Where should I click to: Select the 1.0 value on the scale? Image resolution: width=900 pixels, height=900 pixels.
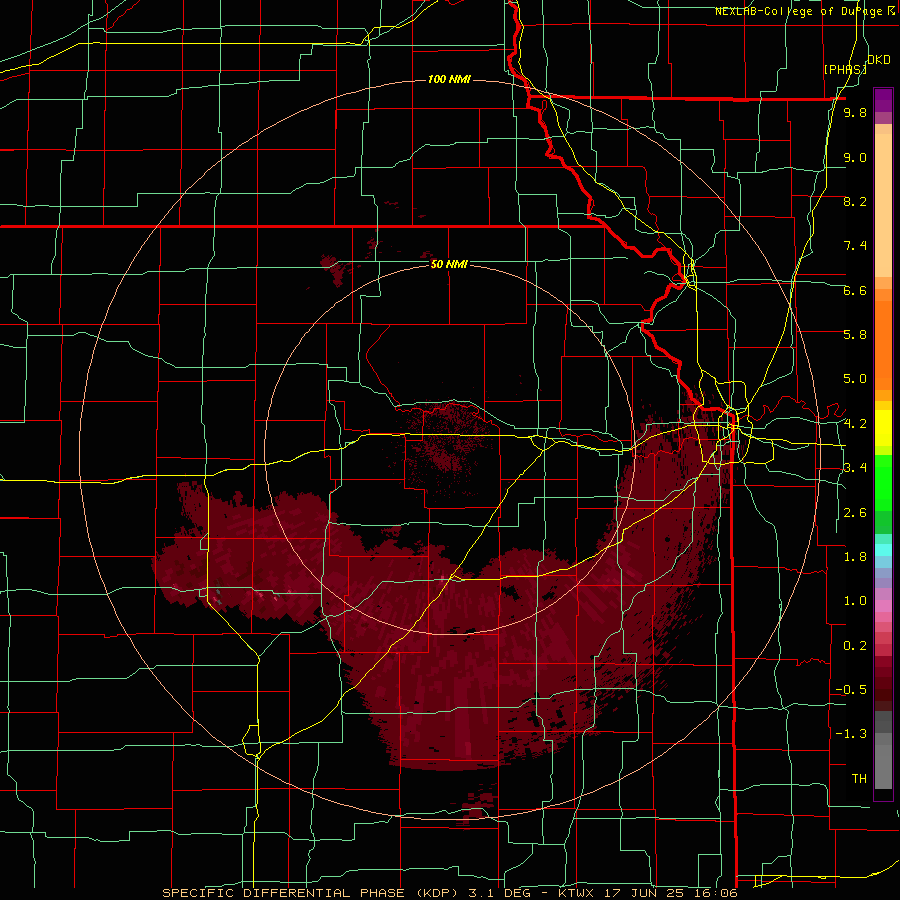pos(855,601)
